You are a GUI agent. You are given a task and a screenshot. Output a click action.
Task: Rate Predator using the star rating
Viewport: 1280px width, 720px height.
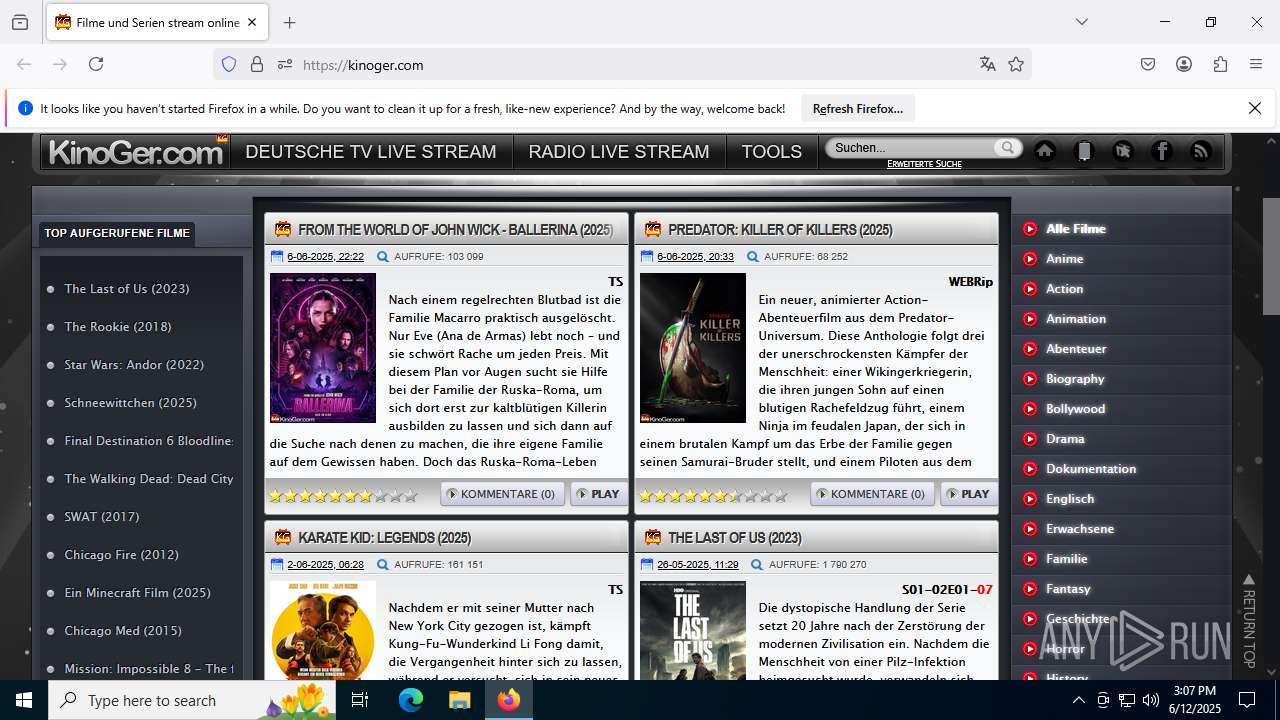[713, 495]
